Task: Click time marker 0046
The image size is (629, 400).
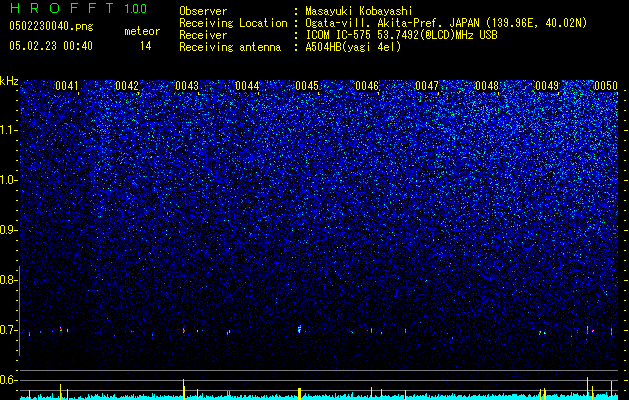Action: [x=367, y=86]
